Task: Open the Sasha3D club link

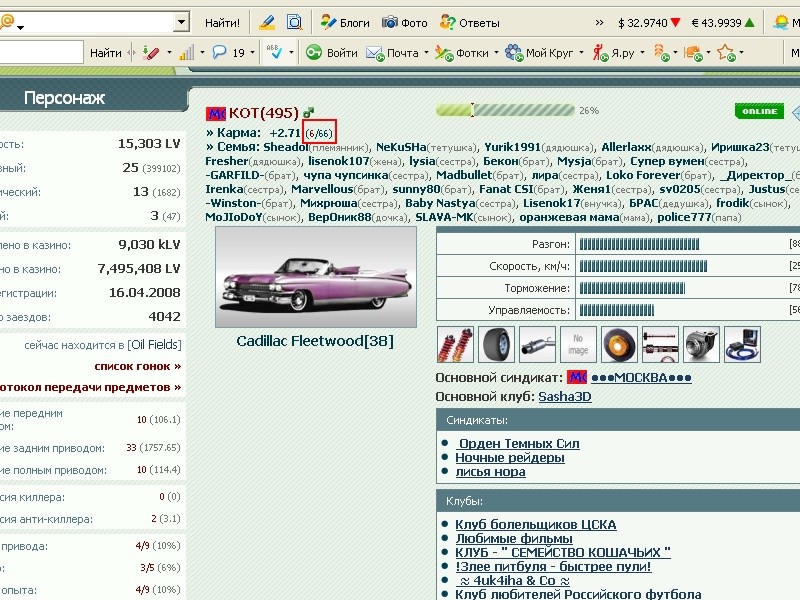Action: [565, 396]
